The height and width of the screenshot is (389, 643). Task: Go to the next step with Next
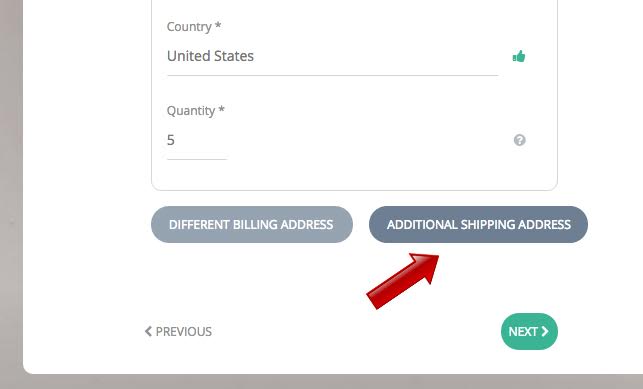click(529, 331)
